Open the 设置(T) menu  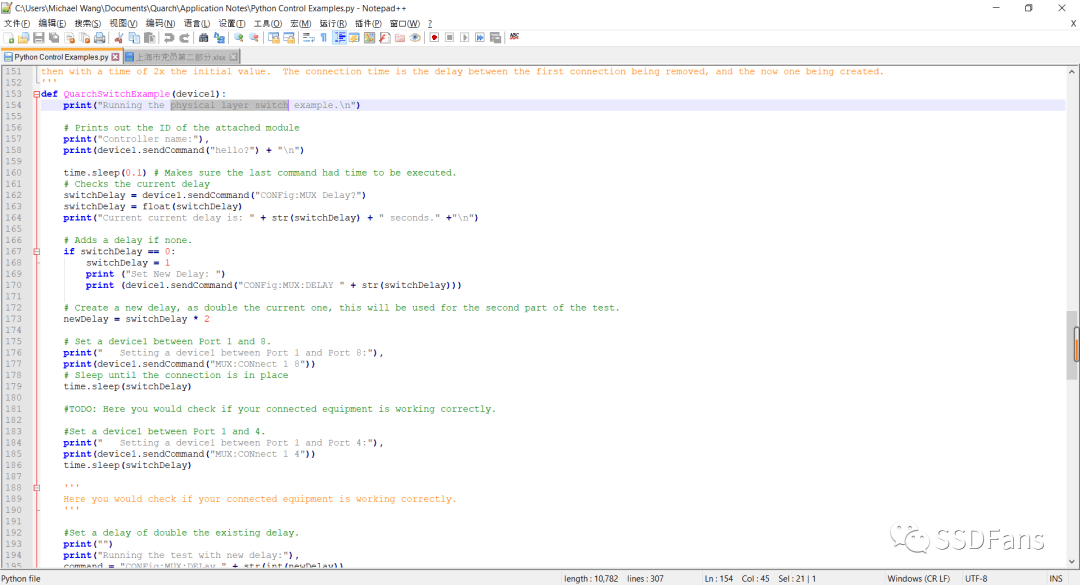pos(231,23)
